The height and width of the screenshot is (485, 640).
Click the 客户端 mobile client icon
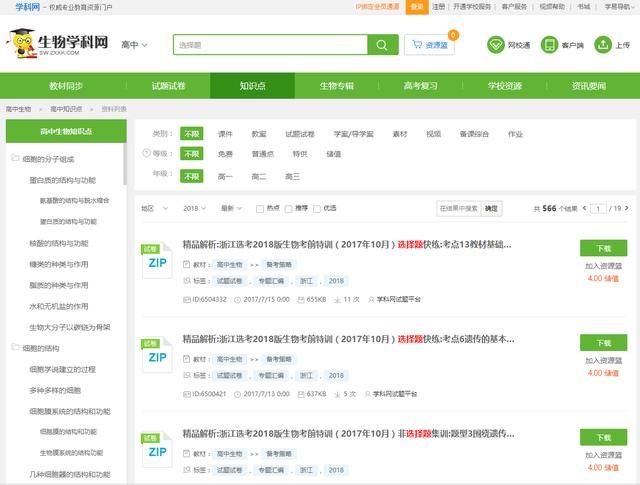click(549, 45)
